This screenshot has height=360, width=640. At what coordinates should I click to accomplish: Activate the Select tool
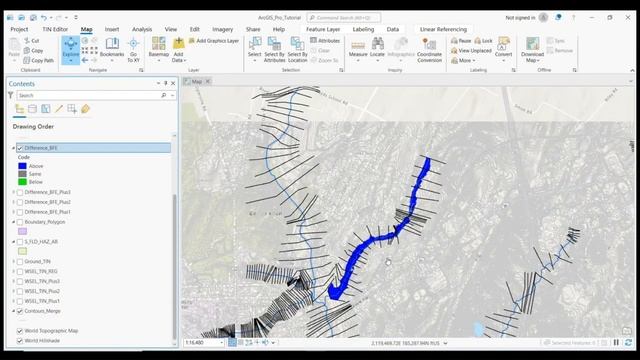pyautogui.click(x=255, y=50)
